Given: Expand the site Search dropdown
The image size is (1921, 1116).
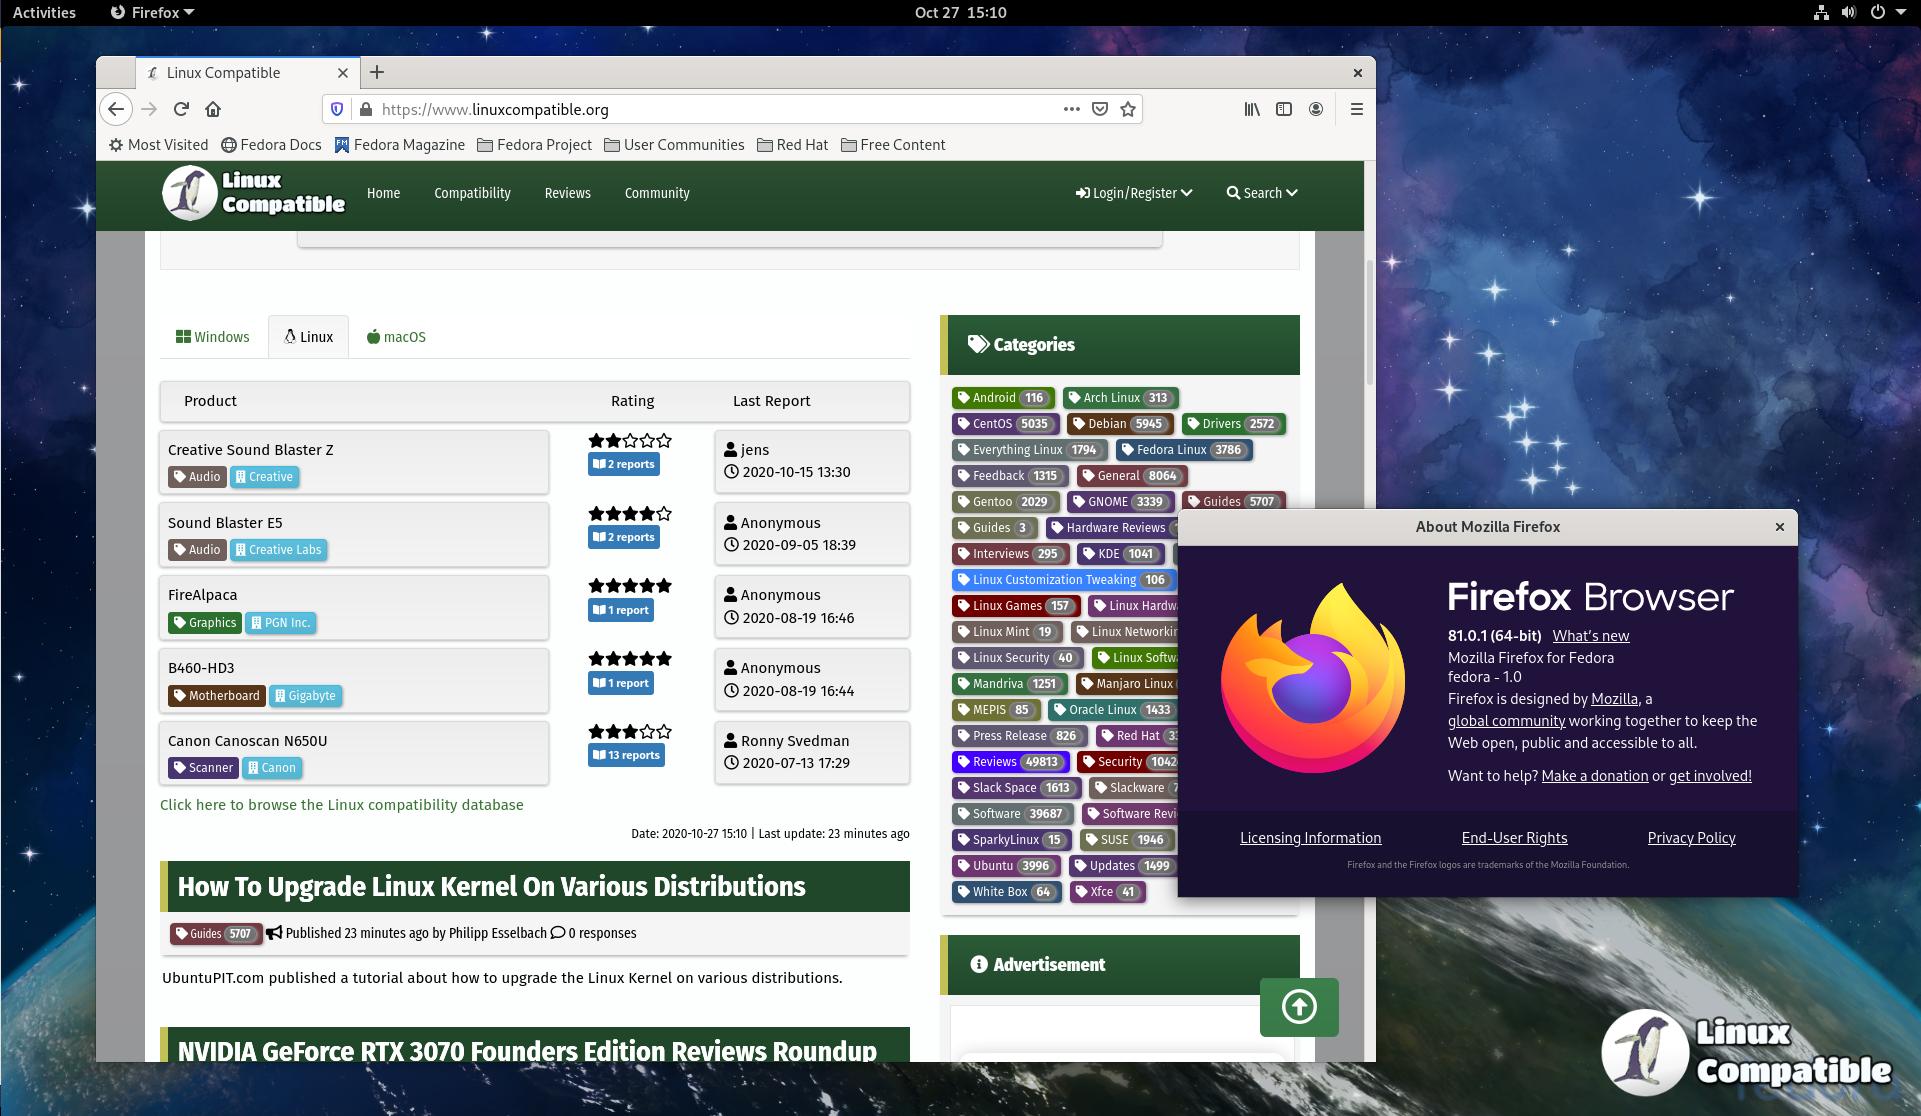Looking at the screenshot, I should [x=1262, y=193].
